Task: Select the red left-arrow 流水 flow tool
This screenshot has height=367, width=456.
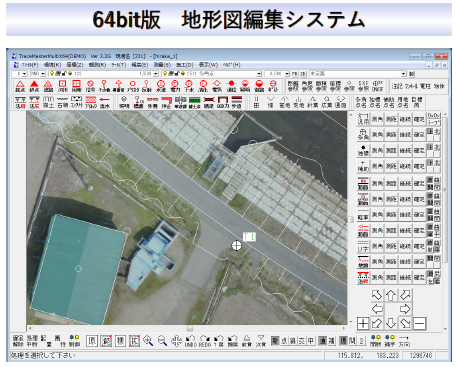Action: (x=105, y=102)
